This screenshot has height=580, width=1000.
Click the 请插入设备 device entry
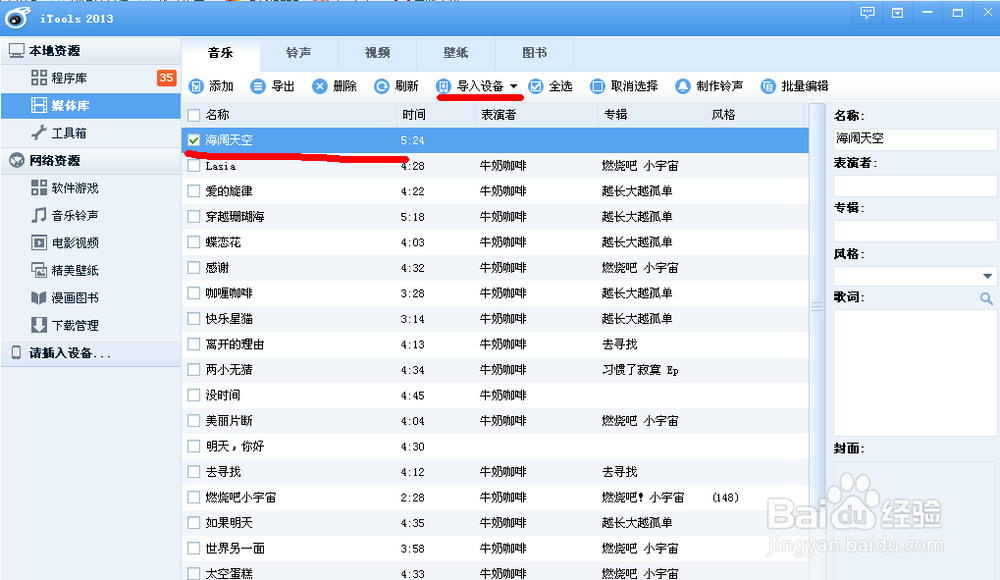(91, 353)
